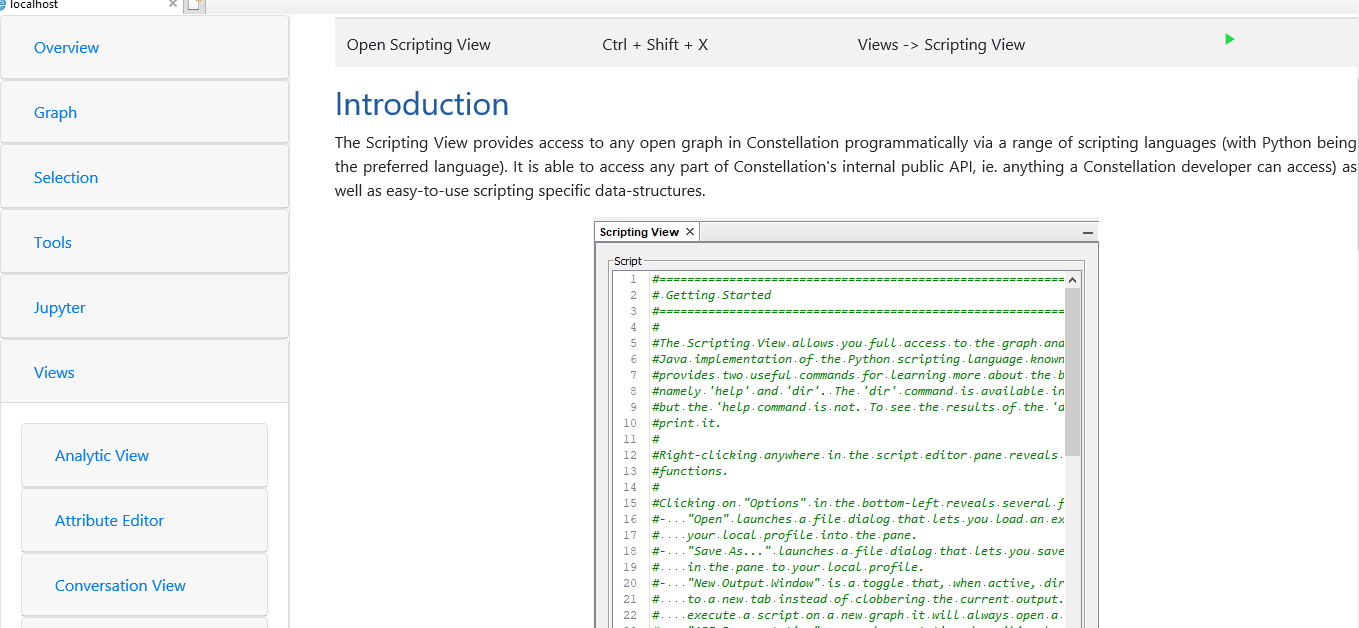Open the Analytic View docs

point(101,455)
